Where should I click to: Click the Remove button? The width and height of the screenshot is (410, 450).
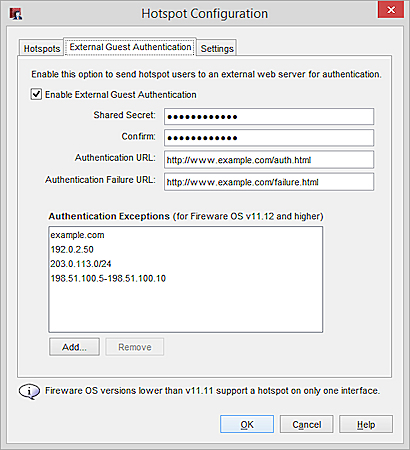click(x=135, y=347)
